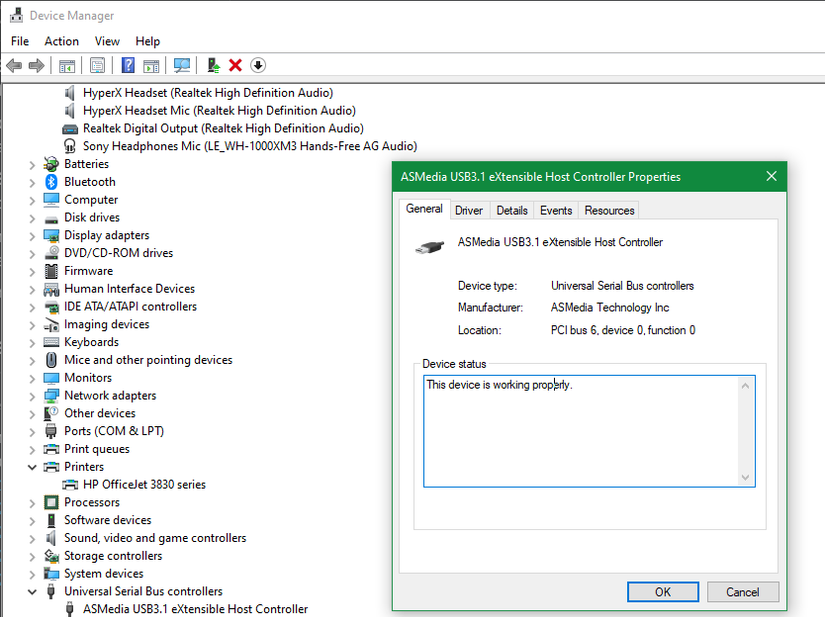Image resolution: width=825 pixels, height=617 pixels.
Task: Open Help documentation via the blue question mark icon
Action: tap(126, 65)
